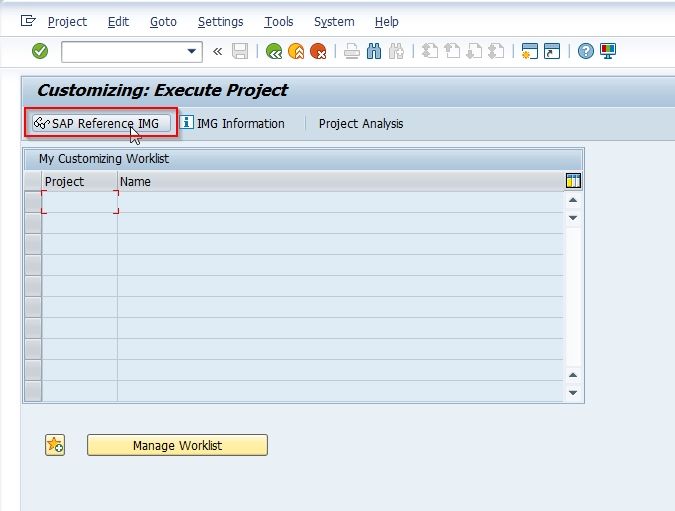Click the Manage Worklist button

[177, 445]
